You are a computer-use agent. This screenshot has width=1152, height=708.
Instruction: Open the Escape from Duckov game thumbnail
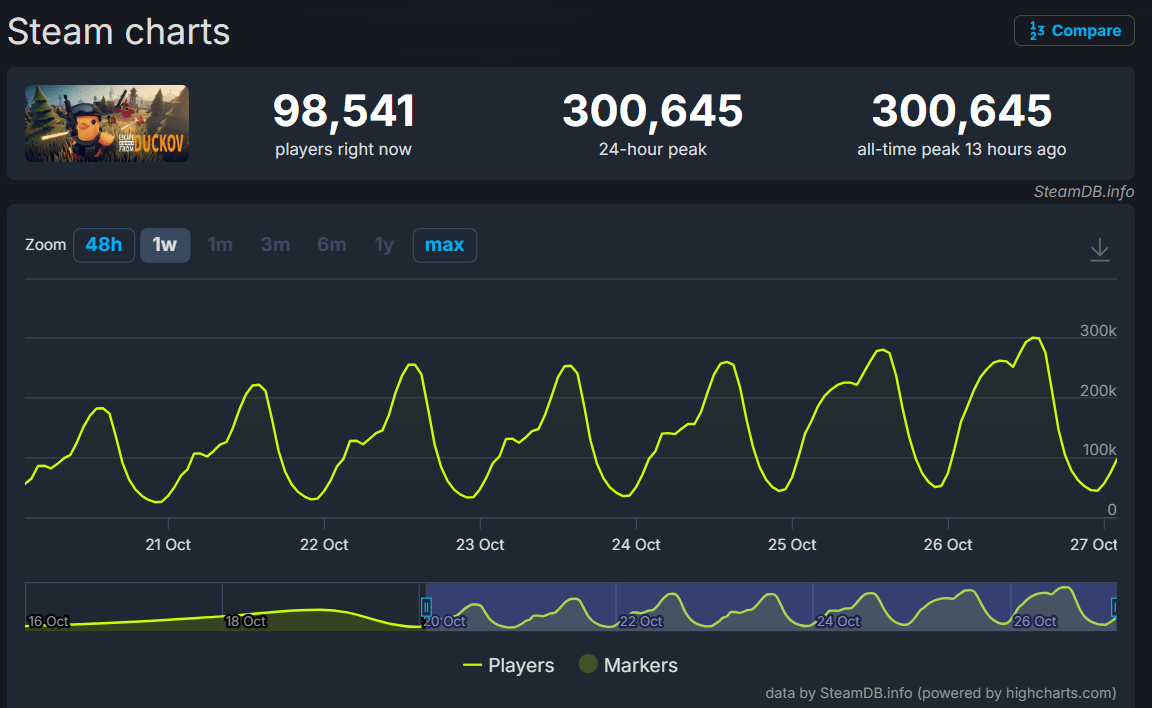(x=107, y=123)
